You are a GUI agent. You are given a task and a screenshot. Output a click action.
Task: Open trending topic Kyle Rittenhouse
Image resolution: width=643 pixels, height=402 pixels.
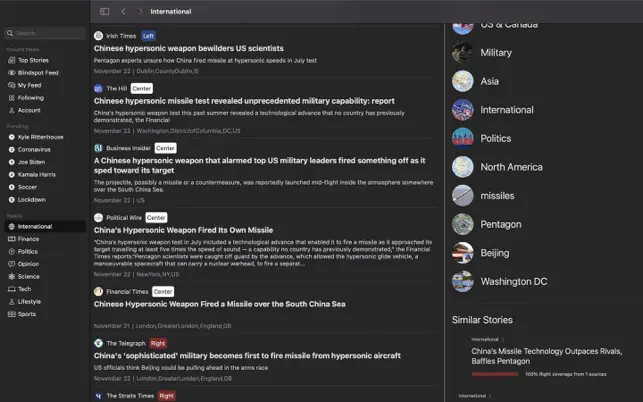(x=36, y=137)
